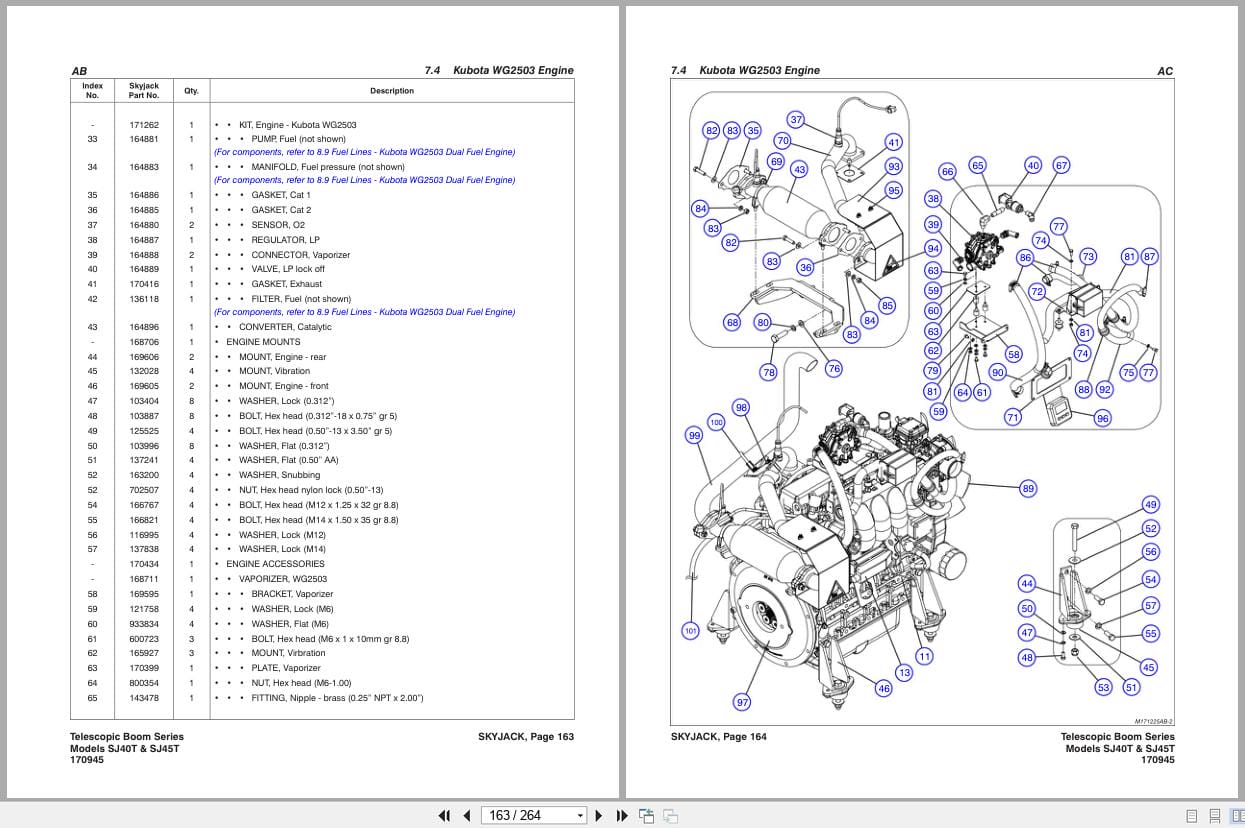The width and height of the screenshot is (1245, 828).
Task: Toggle two-page facing view
Action: pos(1238,816)
